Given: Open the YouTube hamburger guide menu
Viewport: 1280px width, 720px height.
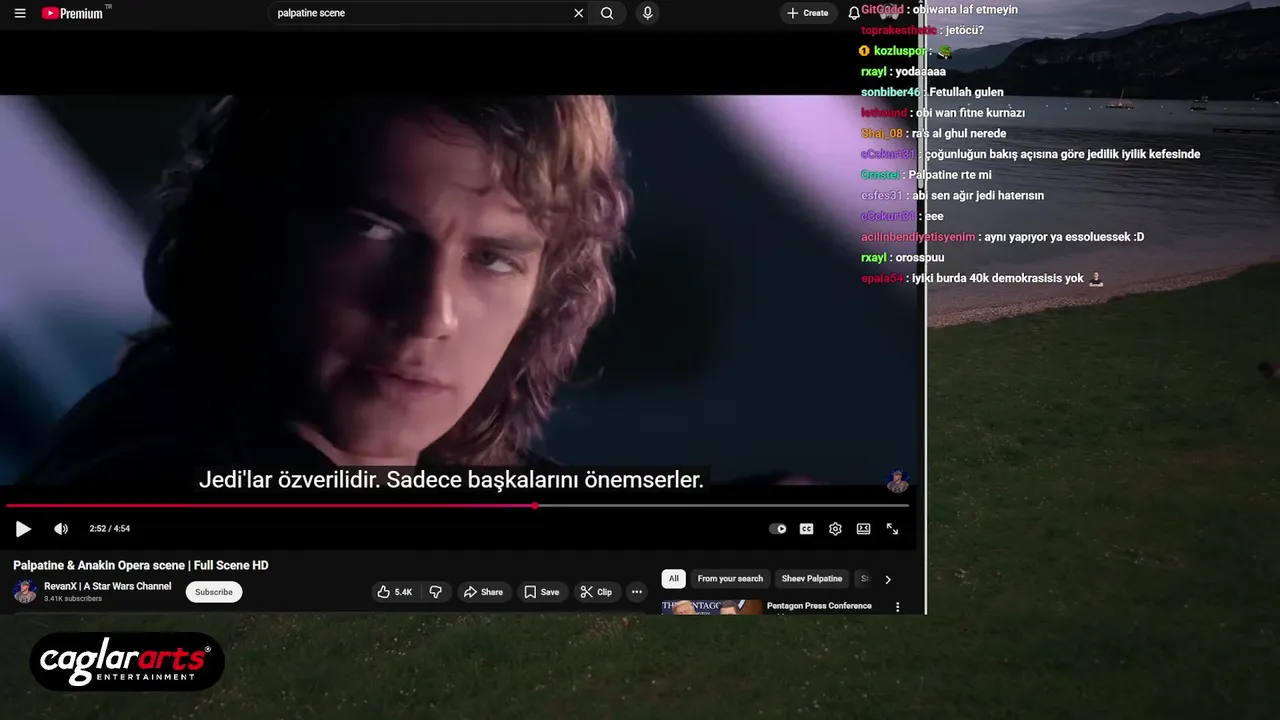Looking at the screenshot, I should tap(20, 13).
